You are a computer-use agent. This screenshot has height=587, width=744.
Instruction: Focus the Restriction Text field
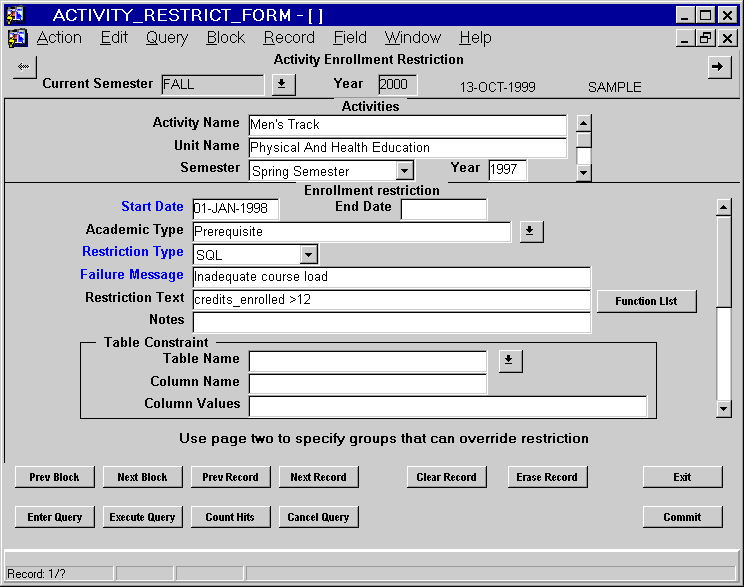(392, 300)
